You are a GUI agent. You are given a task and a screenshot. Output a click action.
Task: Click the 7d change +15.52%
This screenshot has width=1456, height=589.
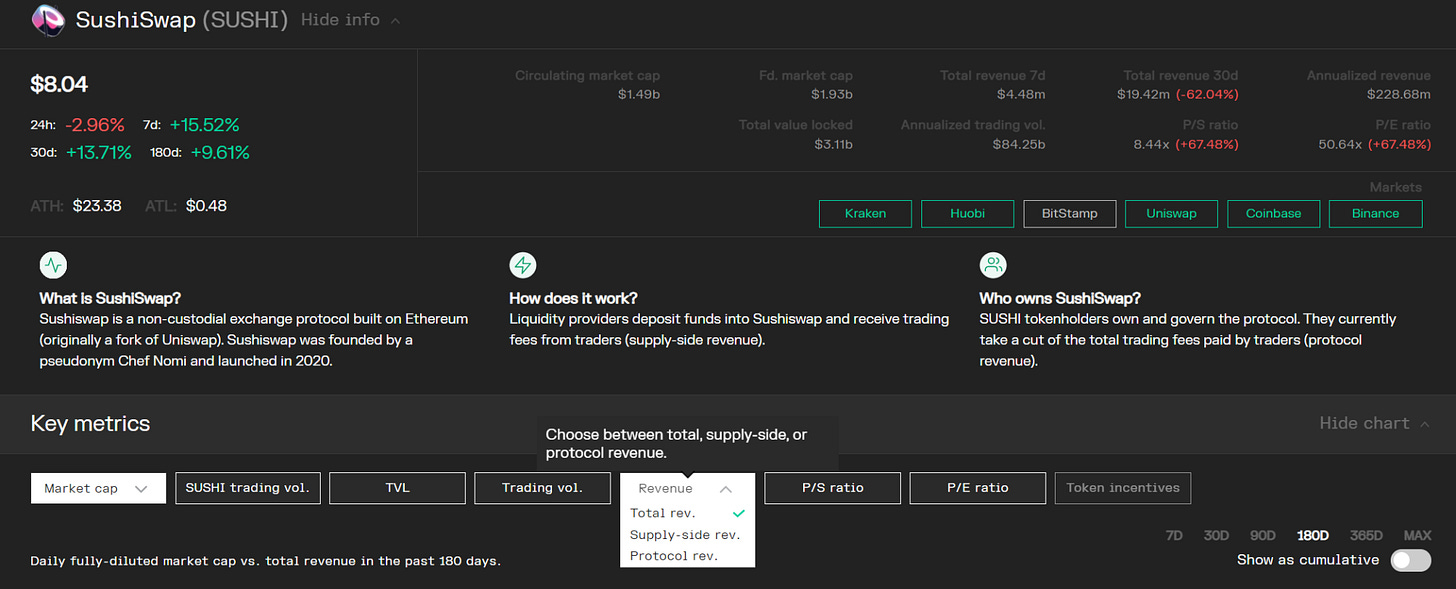click(x=204, y=125)
